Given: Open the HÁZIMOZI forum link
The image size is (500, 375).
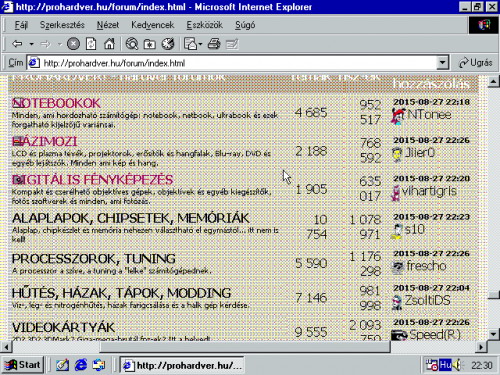Looking at the screenshot, I should tap(44, 141).
